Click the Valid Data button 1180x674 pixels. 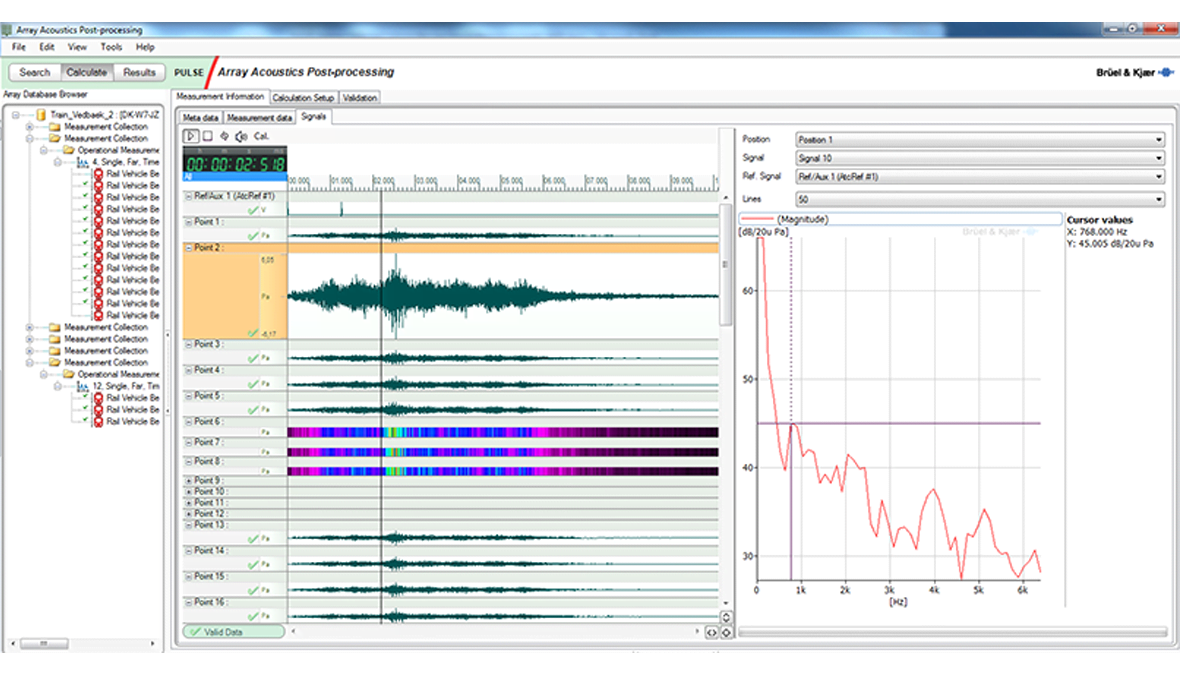pos(233,632)
